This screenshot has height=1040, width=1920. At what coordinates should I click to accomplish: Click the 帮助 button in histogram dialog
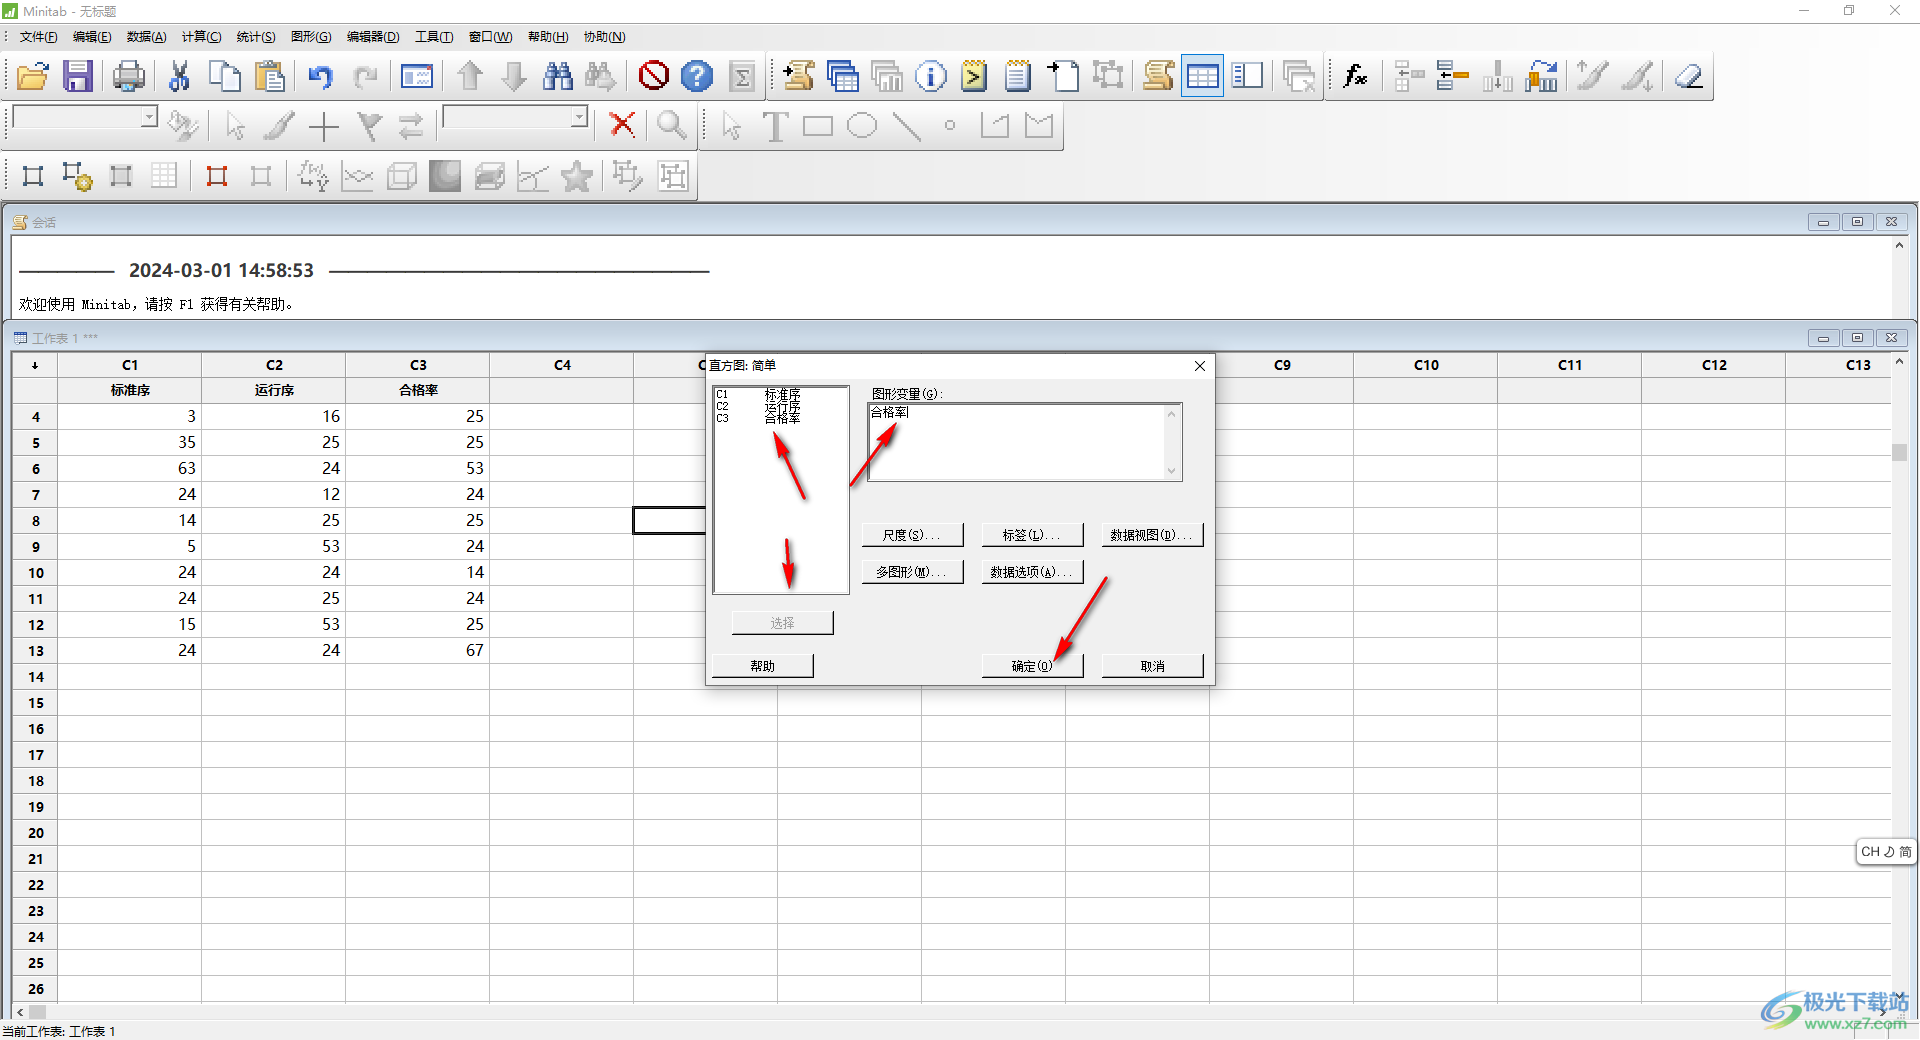click(x=762, y=666)
